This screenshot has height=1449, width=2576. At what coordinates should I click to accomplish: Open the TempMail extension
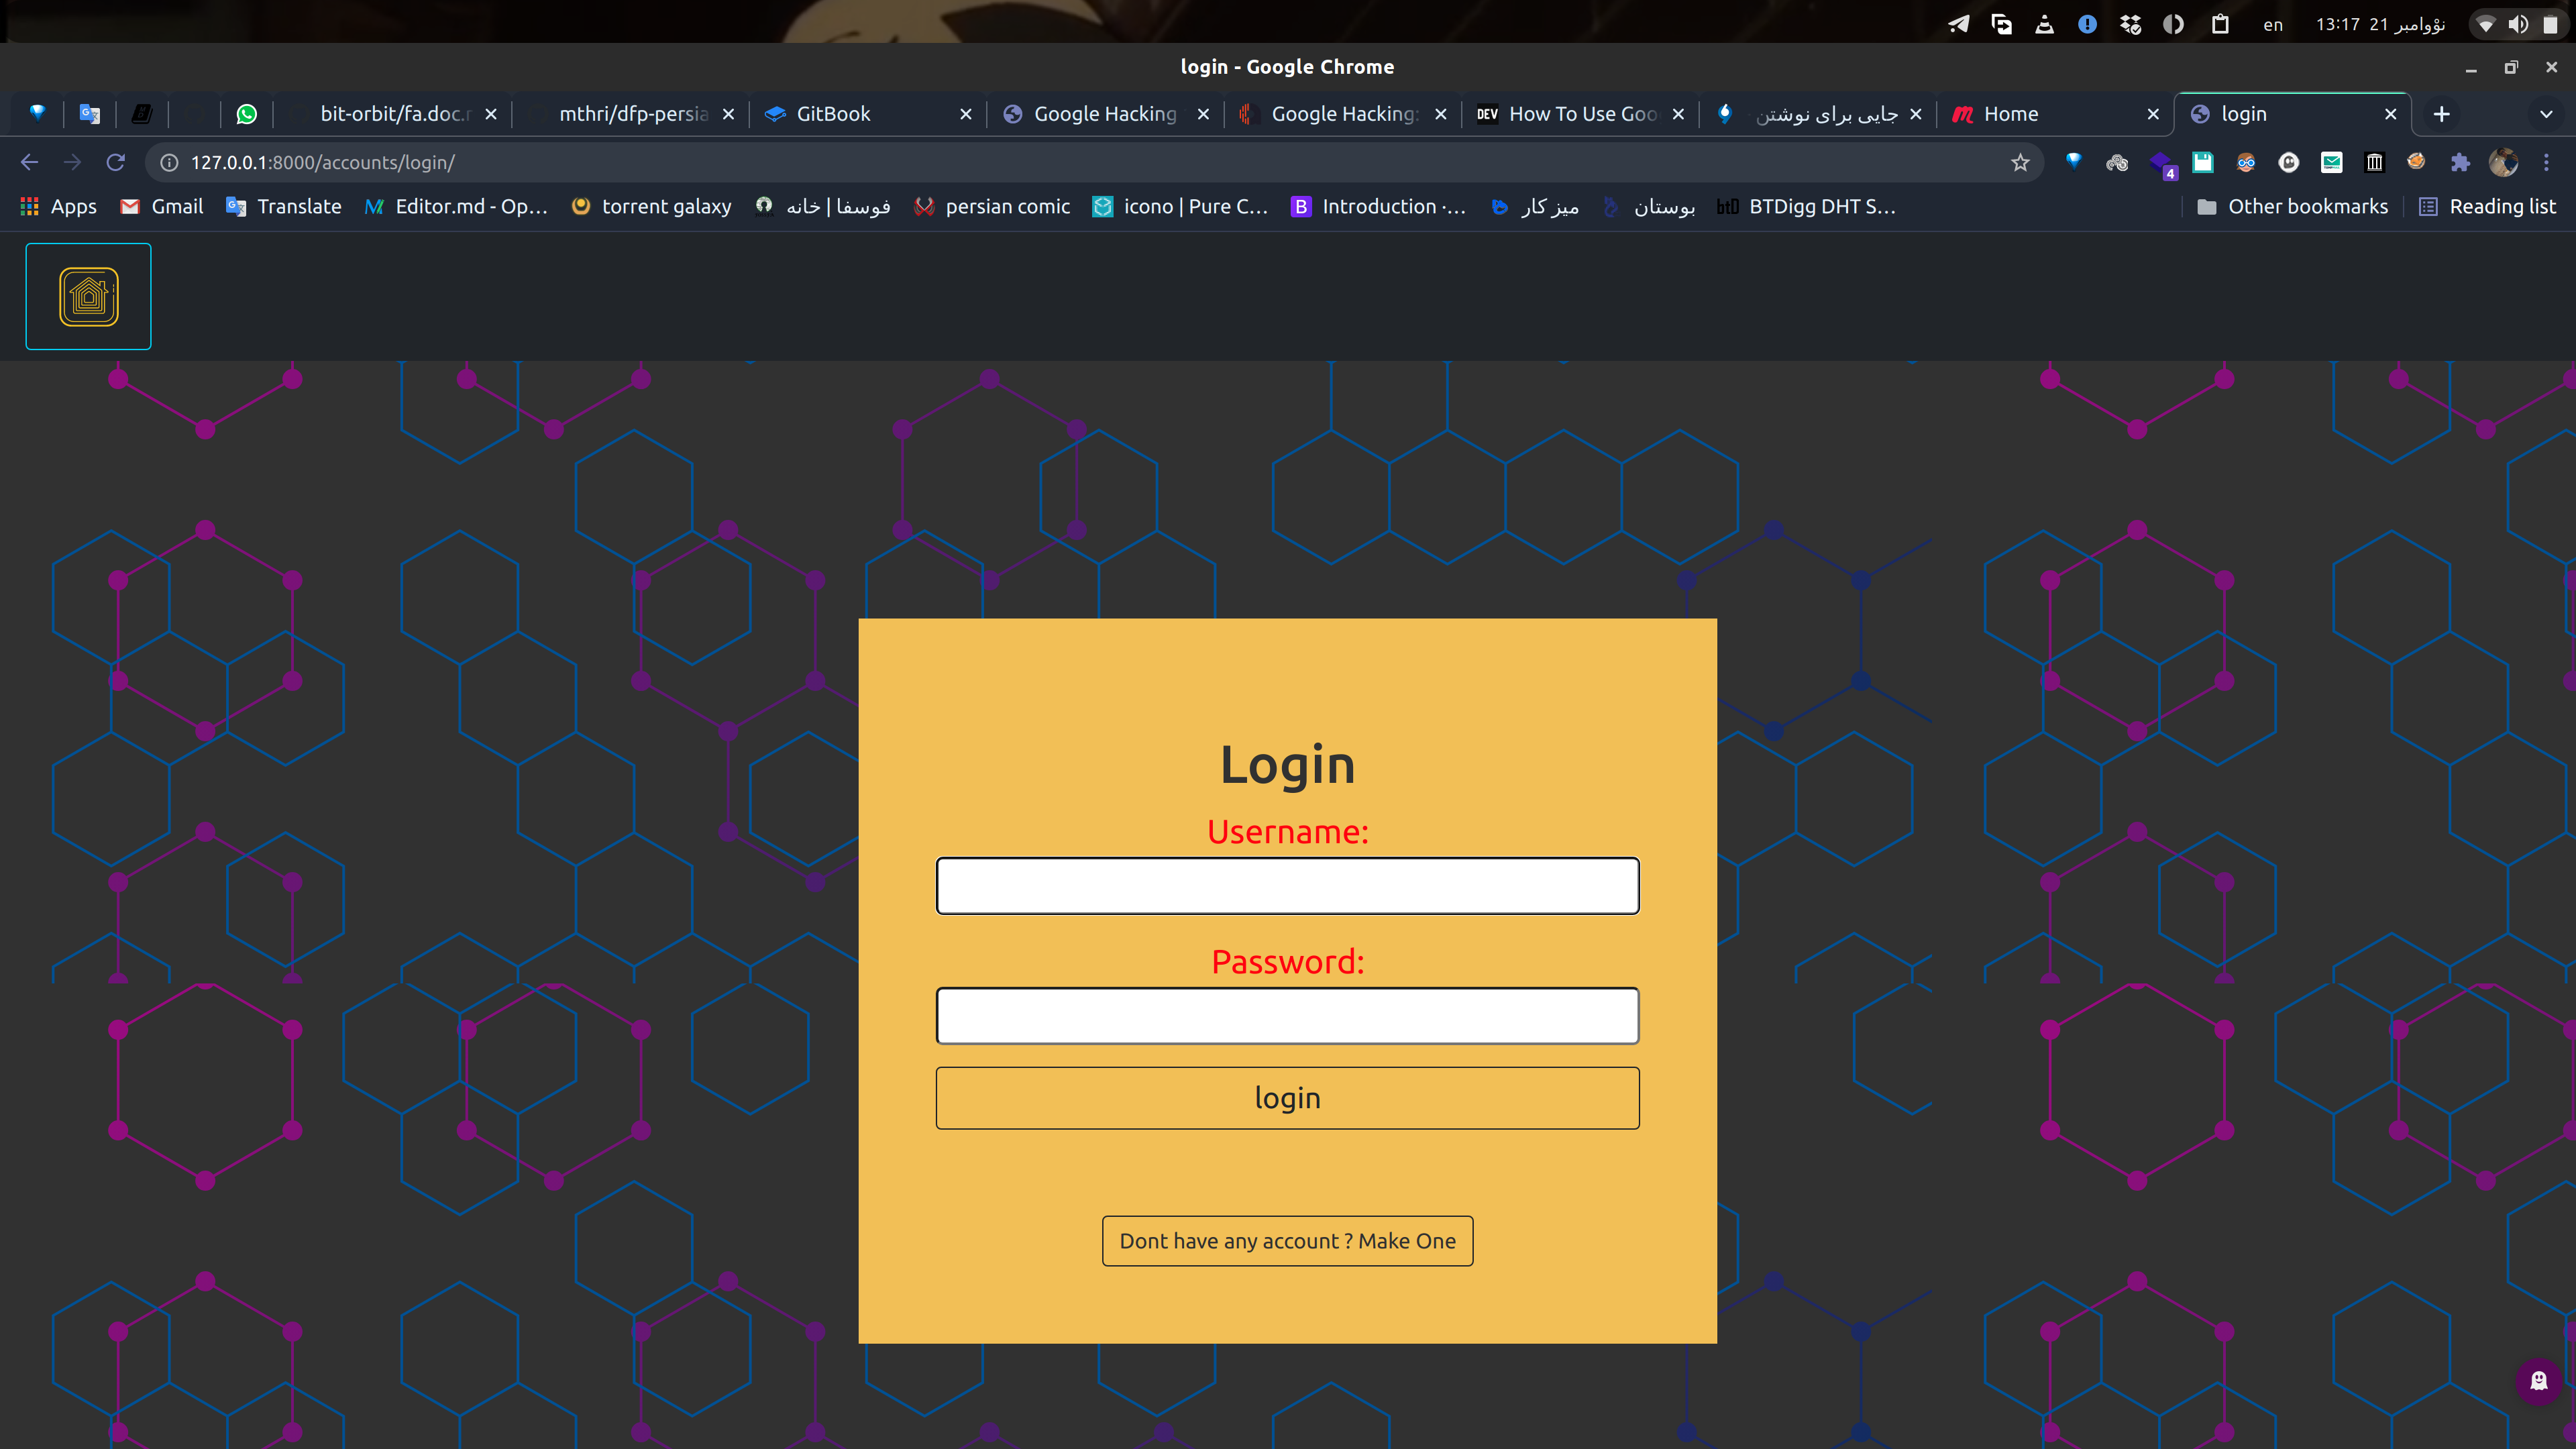pyautogui.click(x=2332, y=162)
